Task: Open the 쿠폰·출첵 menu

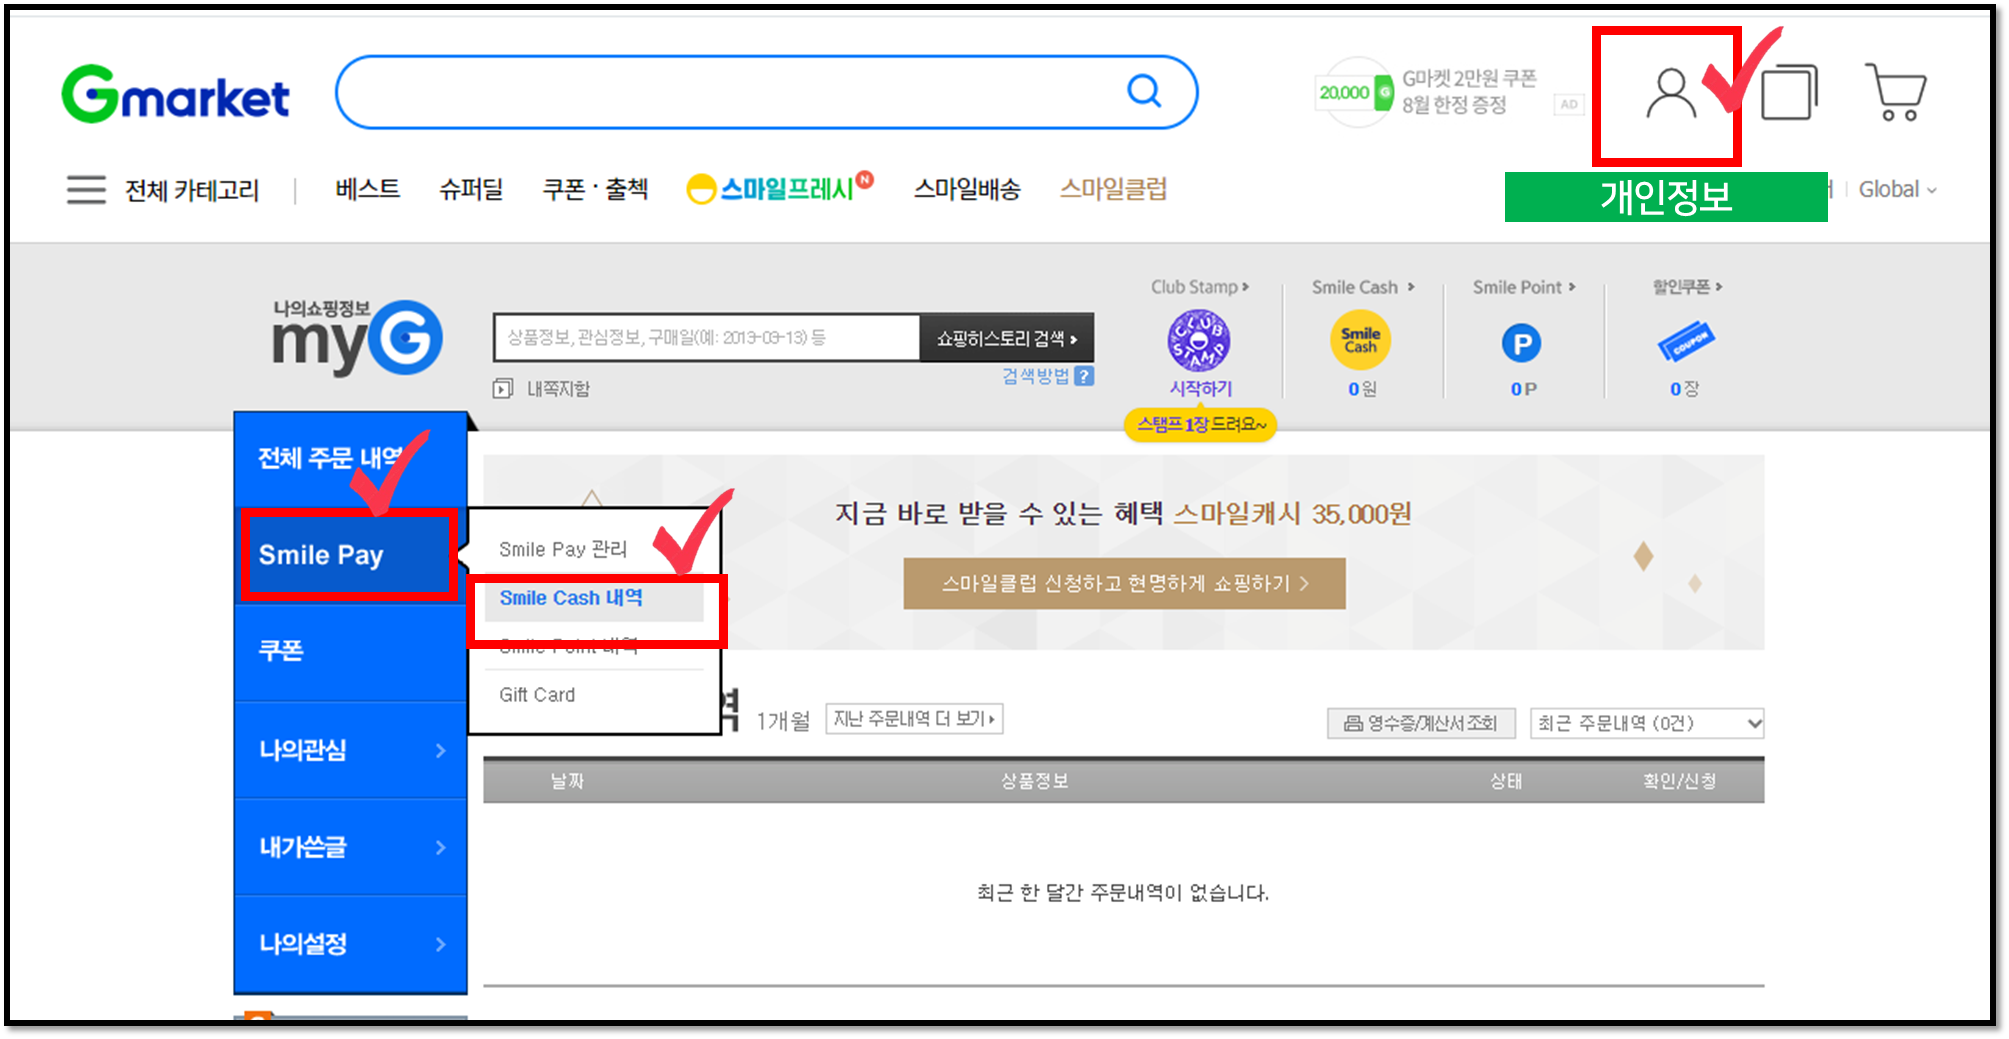Action: 595,189
